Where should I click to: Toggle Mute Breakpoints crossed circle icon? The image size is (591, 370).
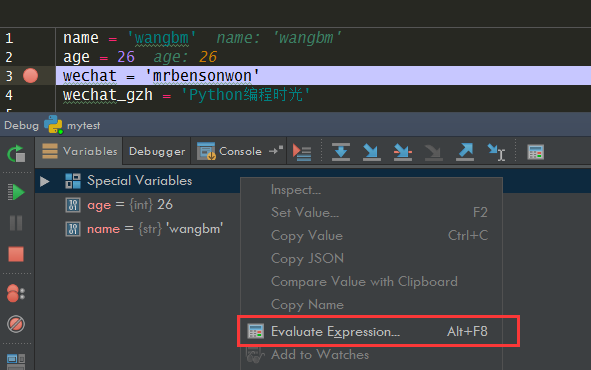(x=16, y=324)
